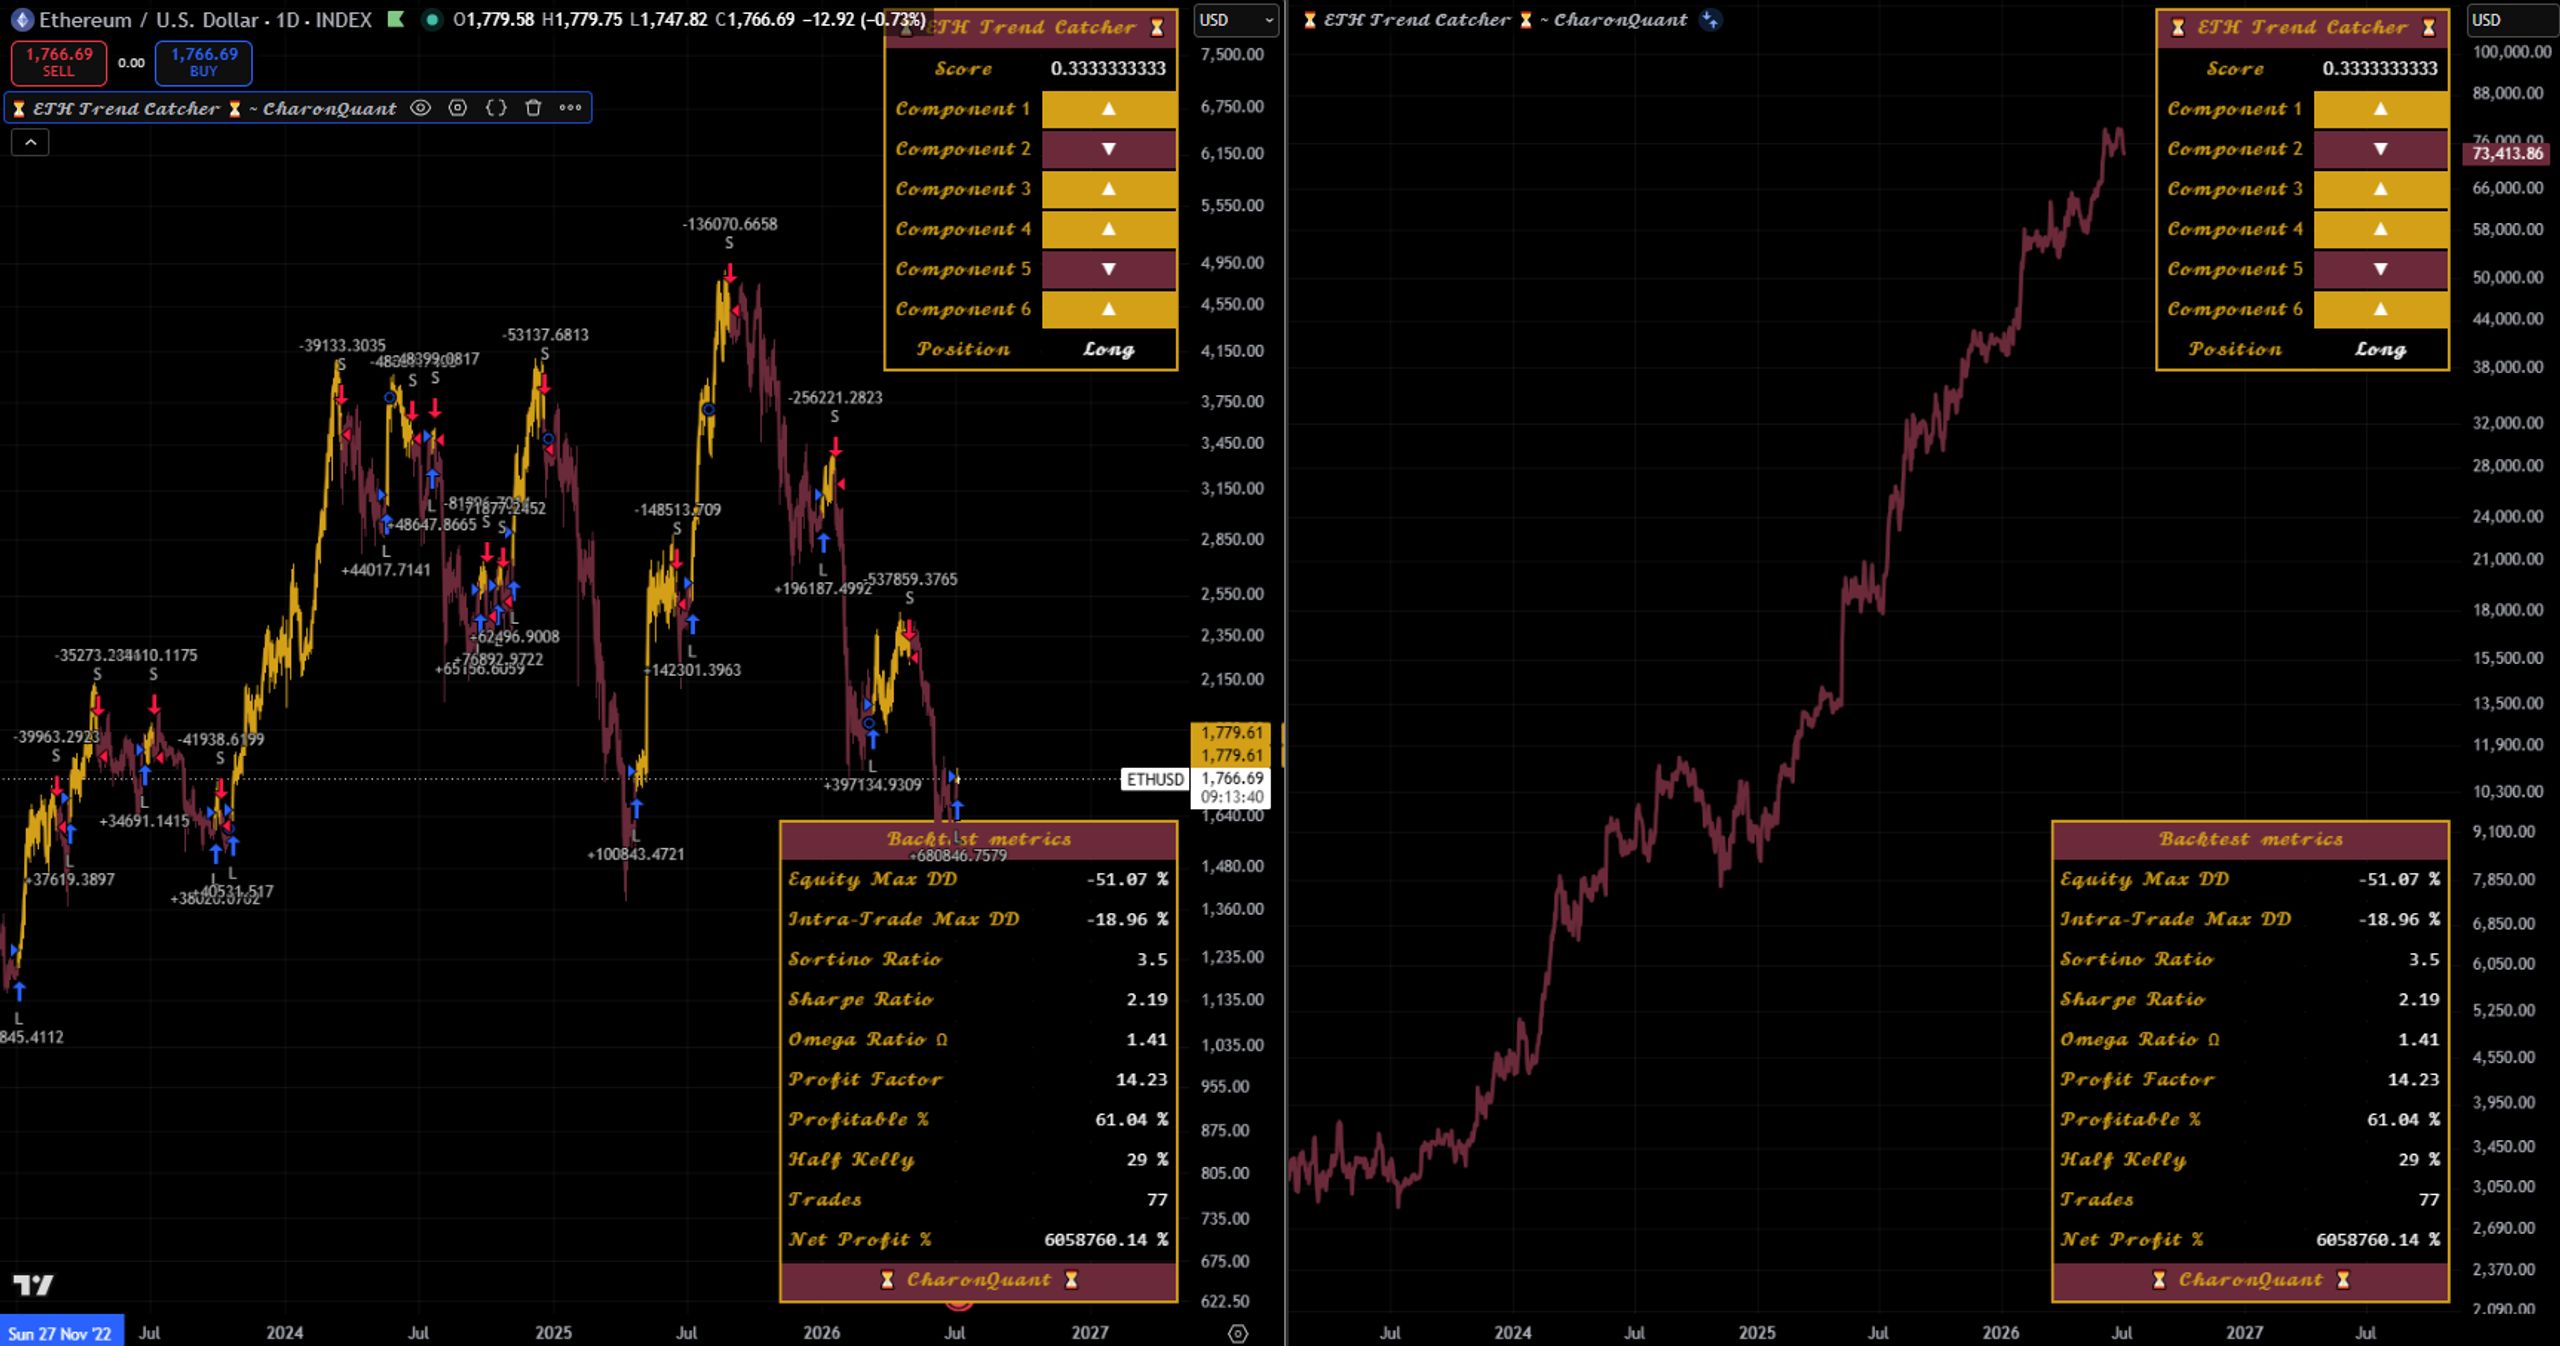This screenshot has width=2560, height=1346.
Task: Collapse the indicator legend with chevron button
Action: [x=30, y=143]
